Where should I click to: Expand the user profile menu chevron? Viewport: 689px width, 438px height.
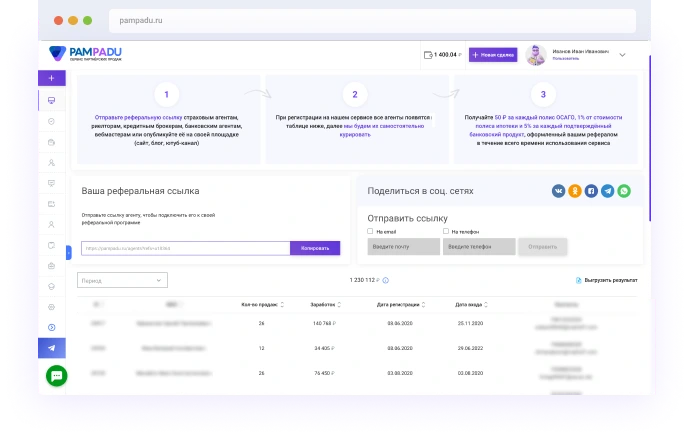click(x=622, y=55)
